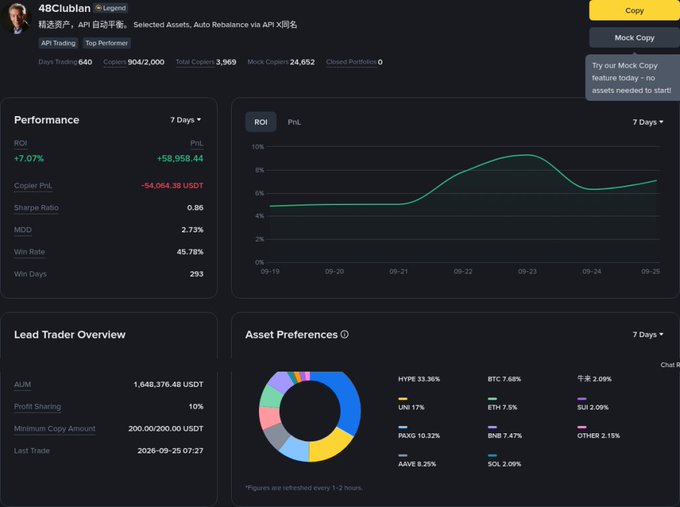Click the Mock Copy button
The image size is (680, 507).
click(x=634, y=38)
